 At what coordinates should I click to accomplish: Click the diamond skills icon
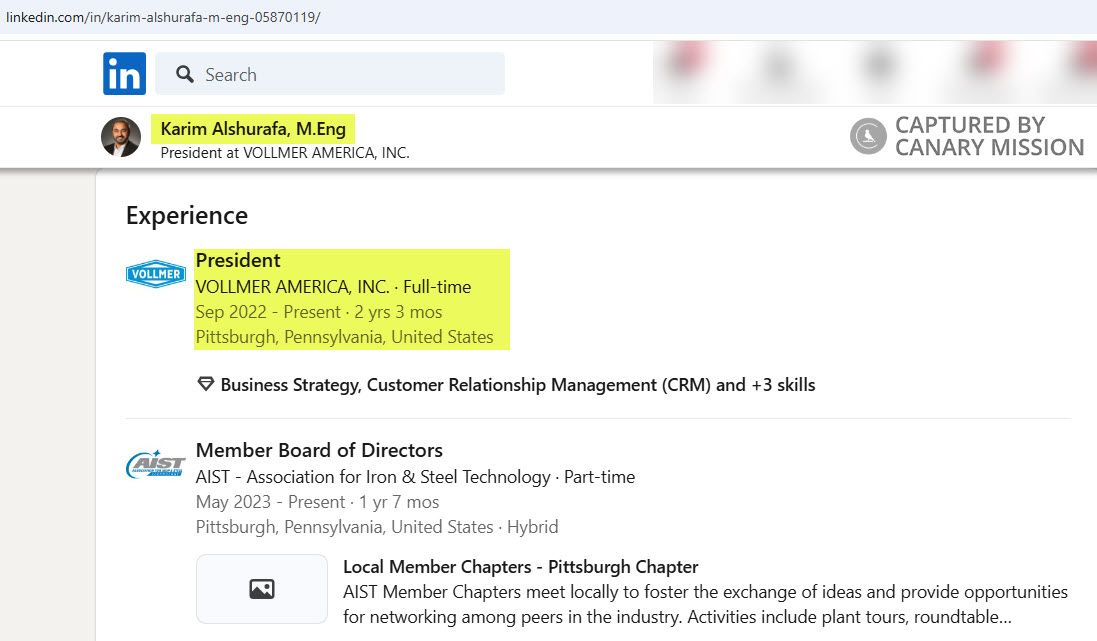coord(206,384)
